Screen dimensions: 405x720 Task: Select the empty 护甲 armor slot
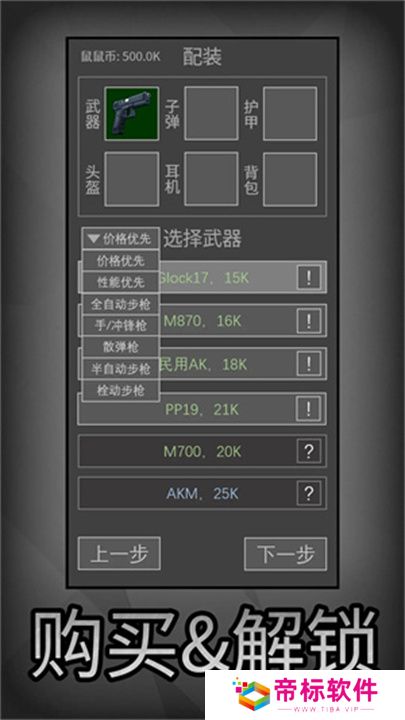(290, 113)
